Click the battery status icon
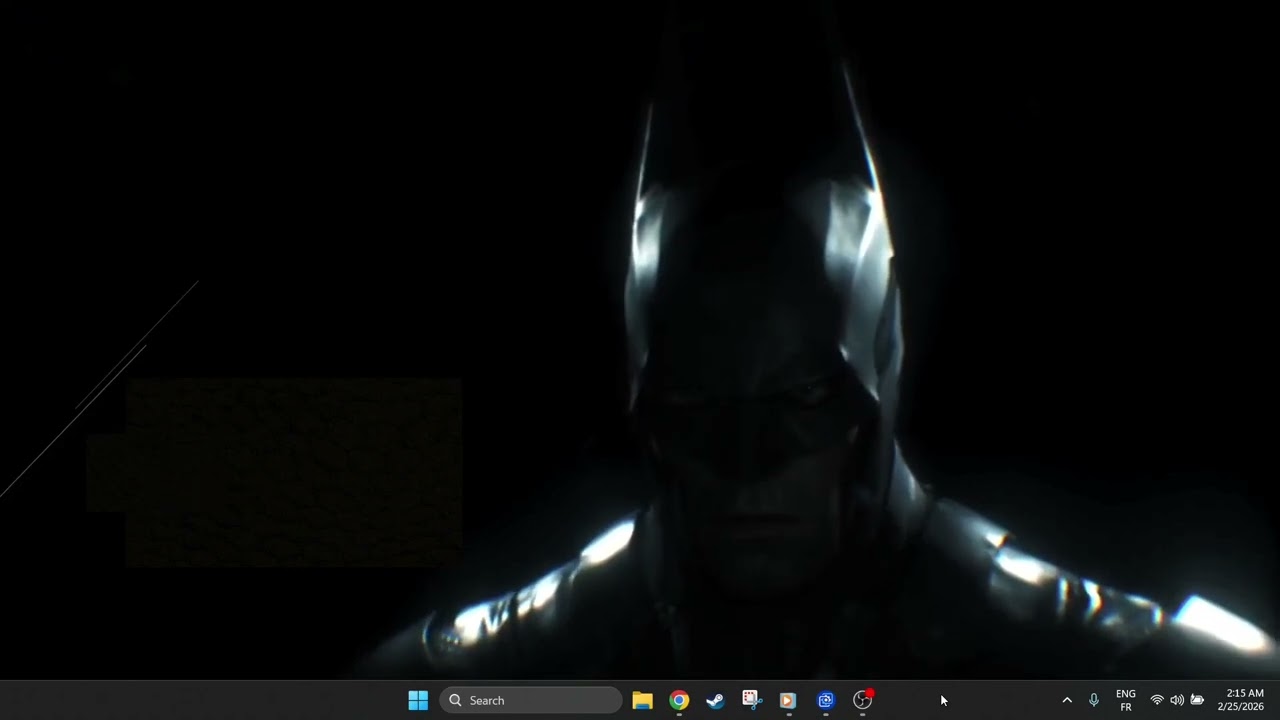The image size is (1280, 720). click(1197, 700)
